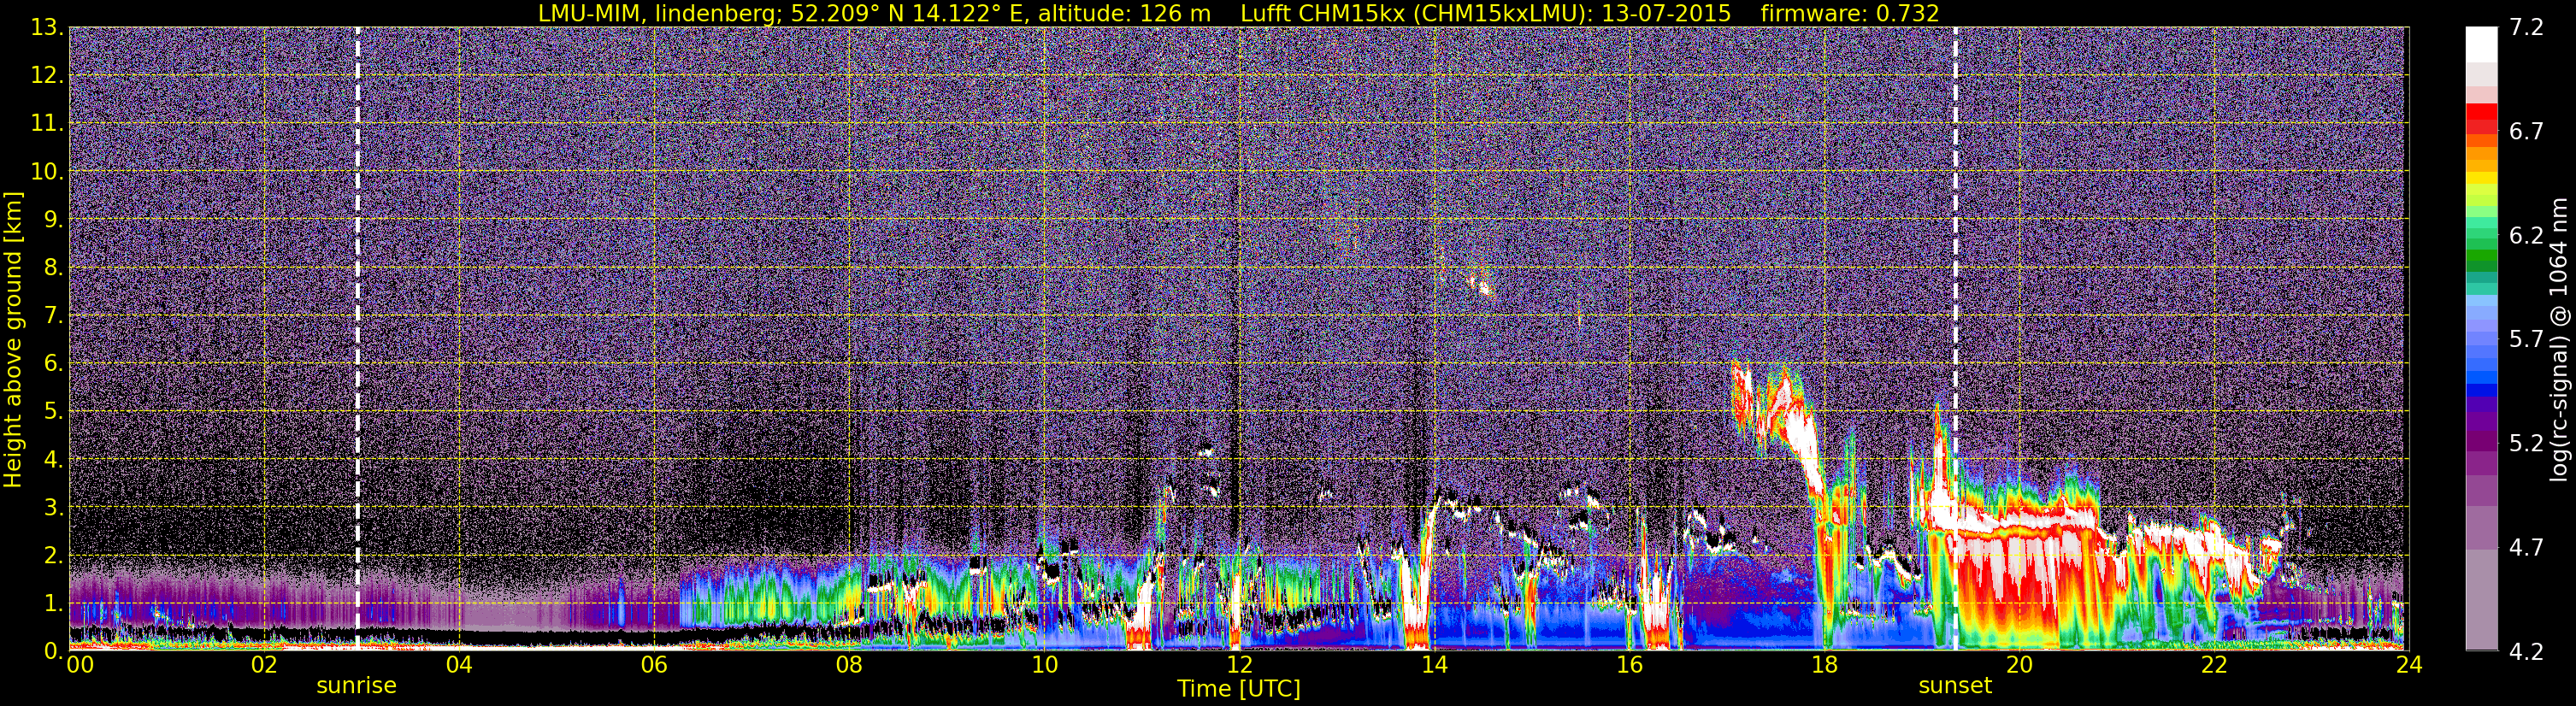The width and height of the screenshot is (2576, 706).
Task: Click the 'Time [UTC]' axis label
Action: click(1239, 689)
